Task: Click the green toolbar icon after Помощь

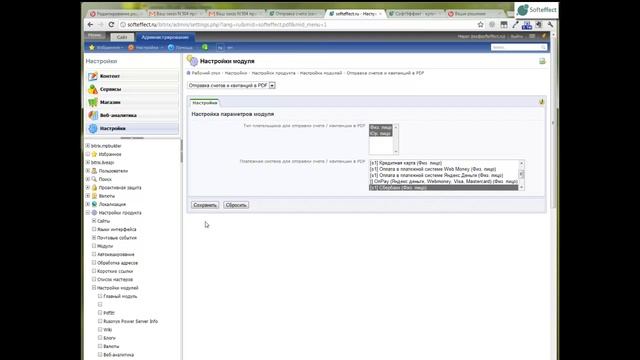Action: (x=205, y=47)
